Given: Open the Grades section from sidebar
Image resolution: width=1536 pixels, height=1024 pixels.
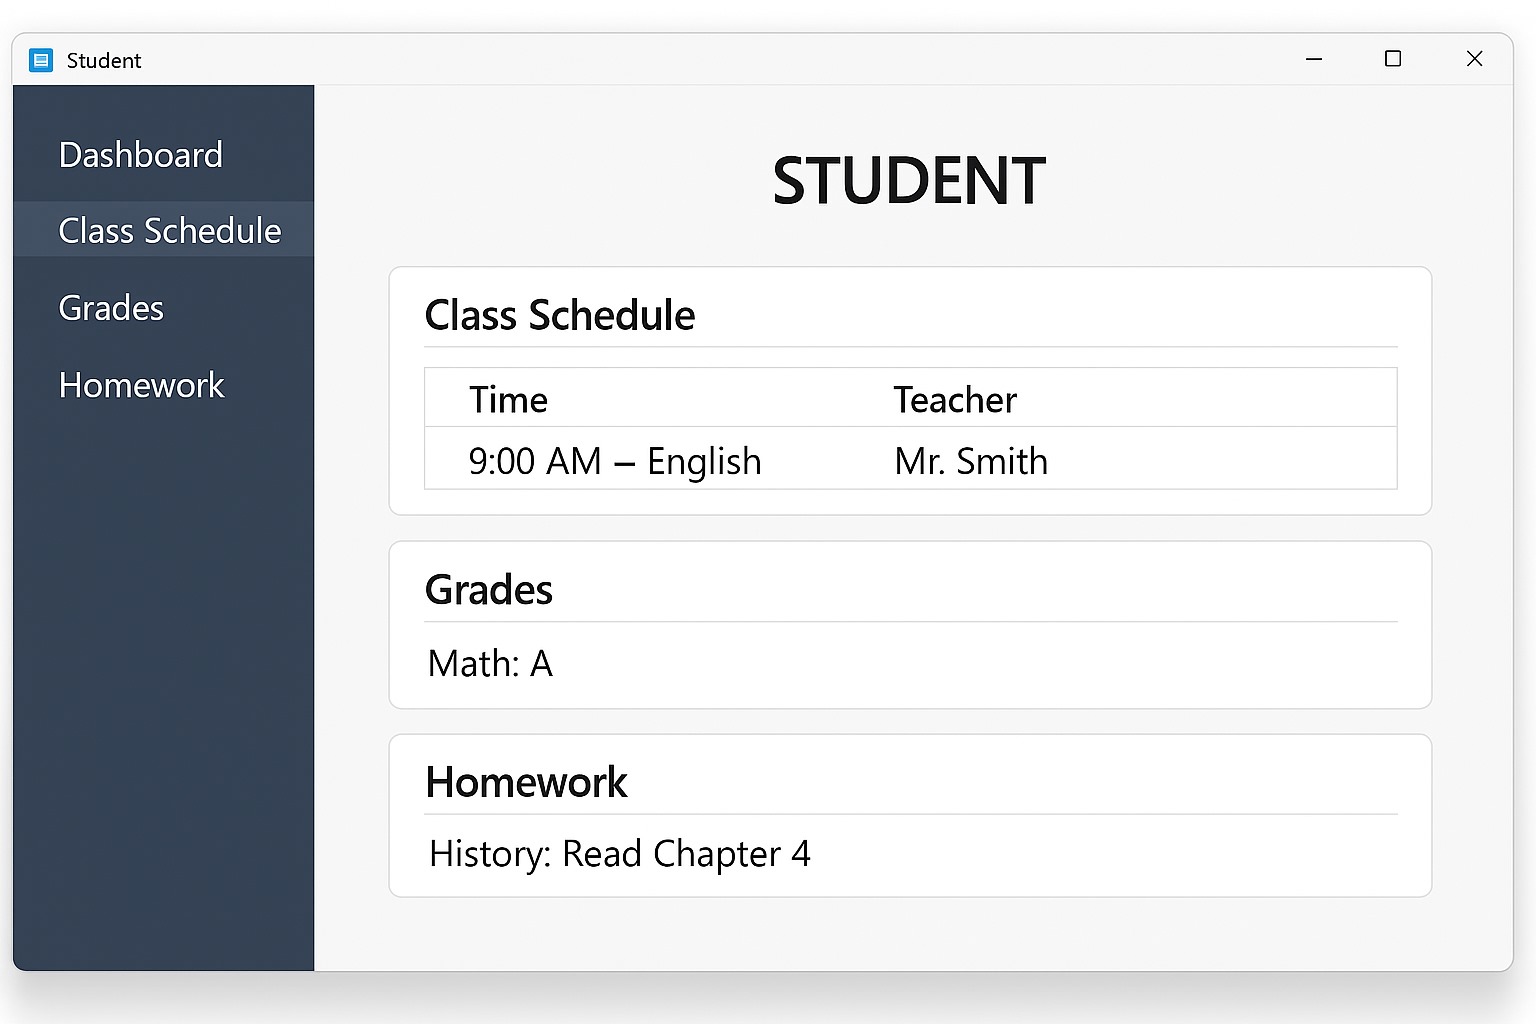Looking at the screenshot, I should 111,308.
